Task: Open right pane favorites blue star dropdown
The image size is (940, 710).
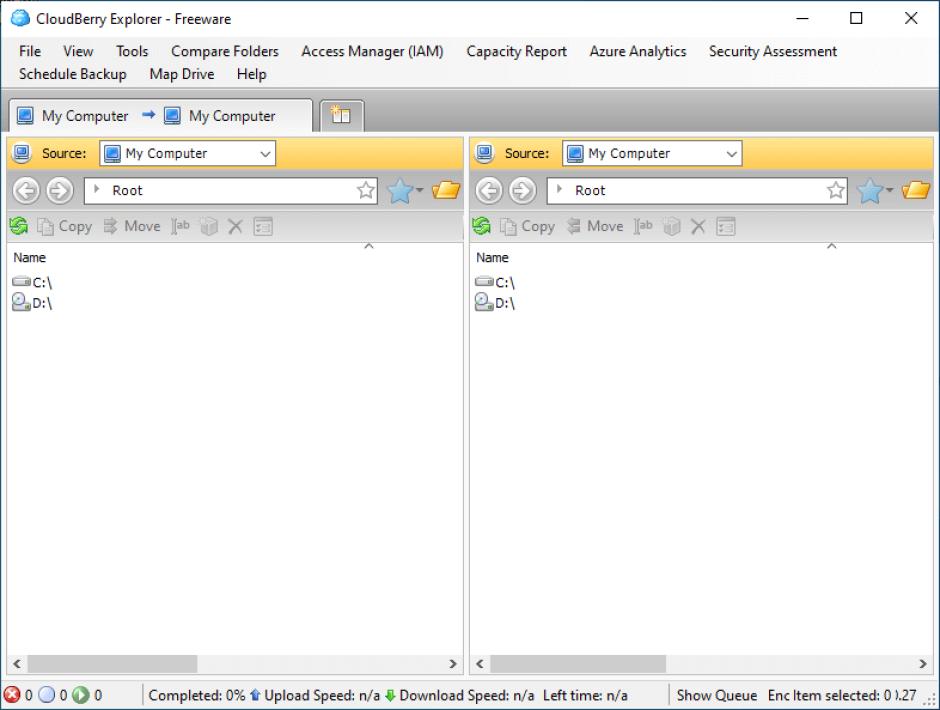Action: coord(875,191)
